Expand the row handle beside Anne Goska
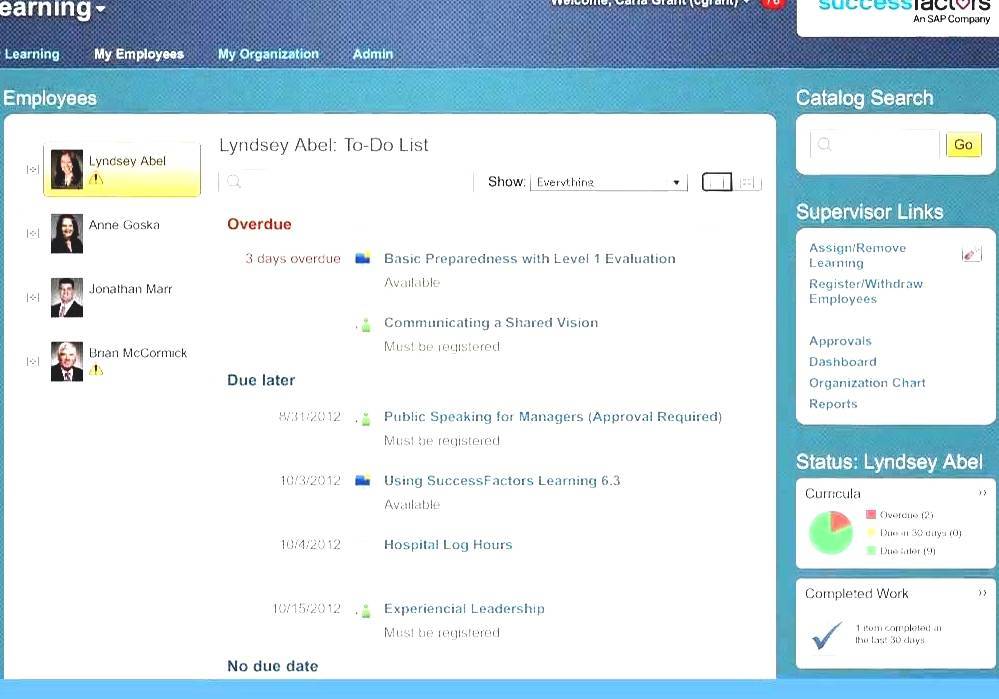This screenshot has height=699, width=999. point(32,234)
